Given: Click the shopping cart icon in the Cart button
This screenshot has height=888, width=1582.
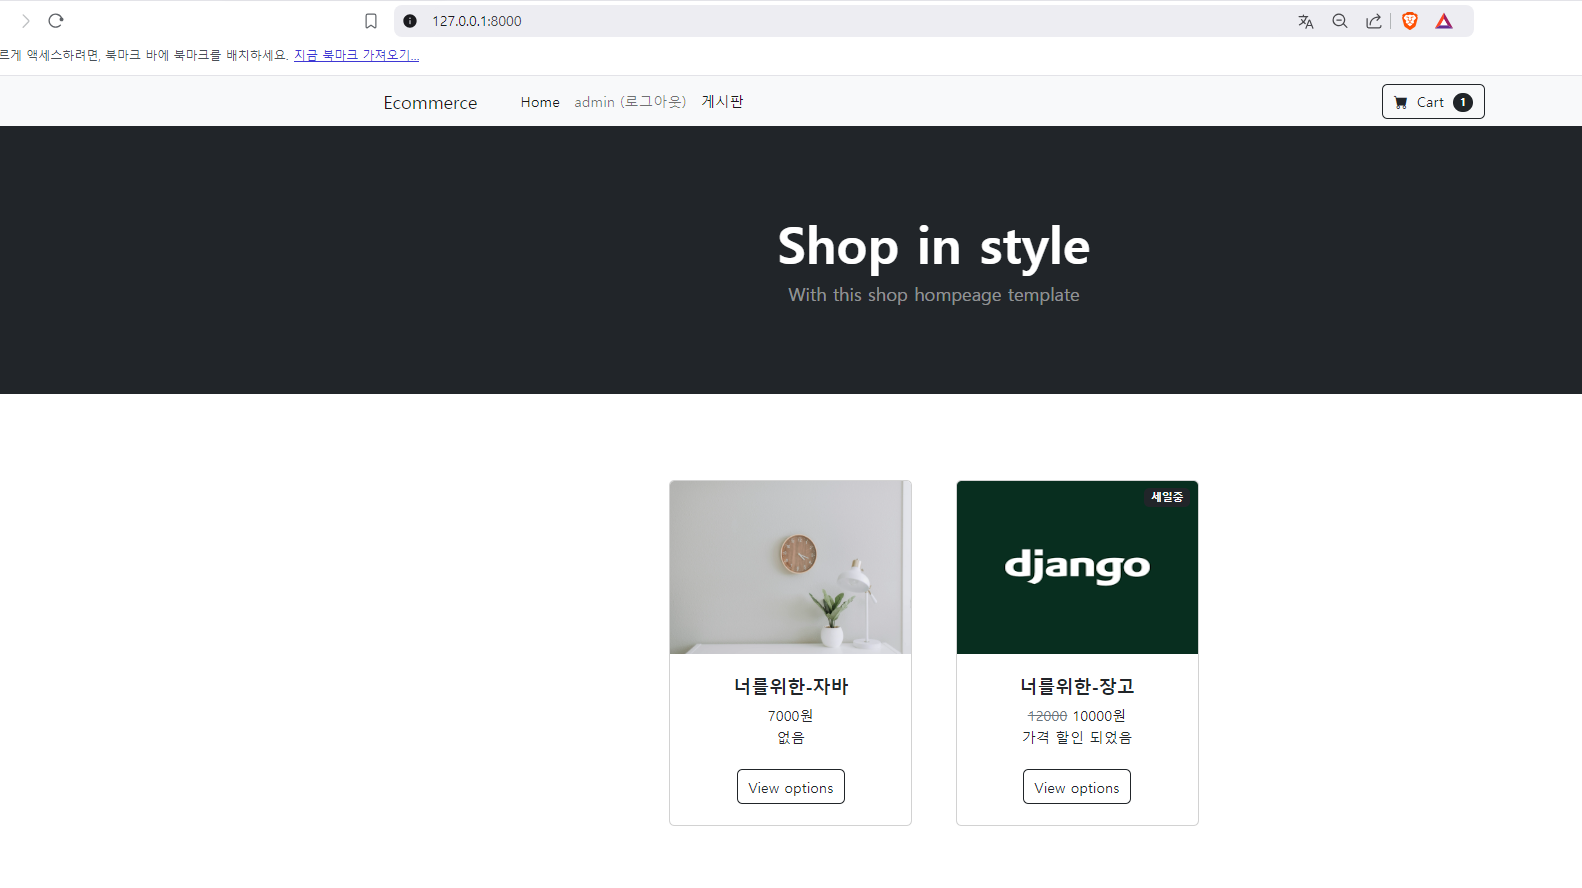Looking at the screenshot, I should pos(1401,102).
